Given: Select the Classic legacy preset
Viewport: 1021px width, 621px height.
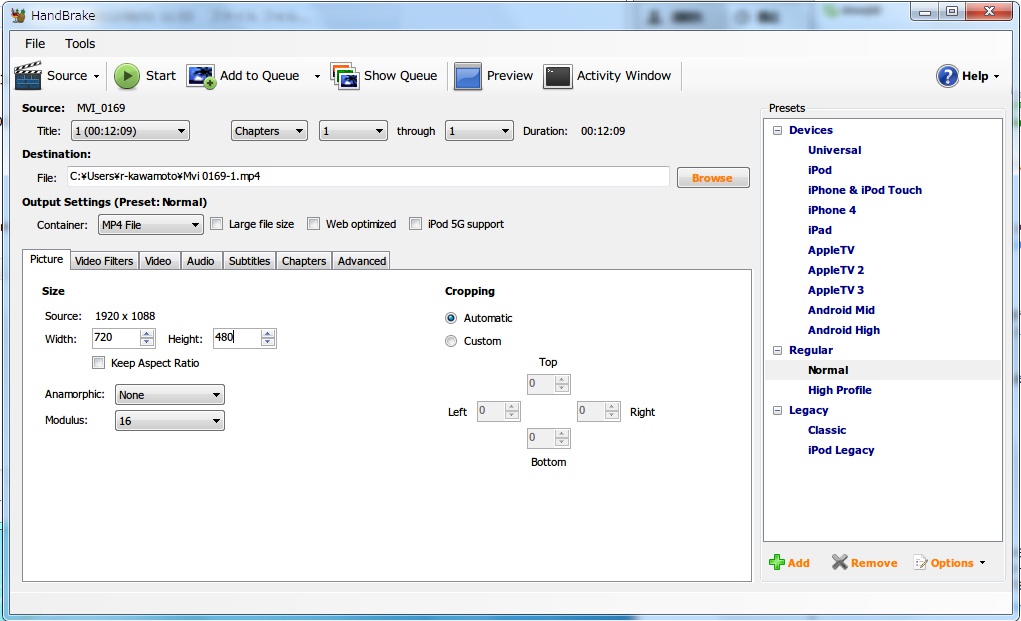Looking at the screenshot, I should click(827, 430).
